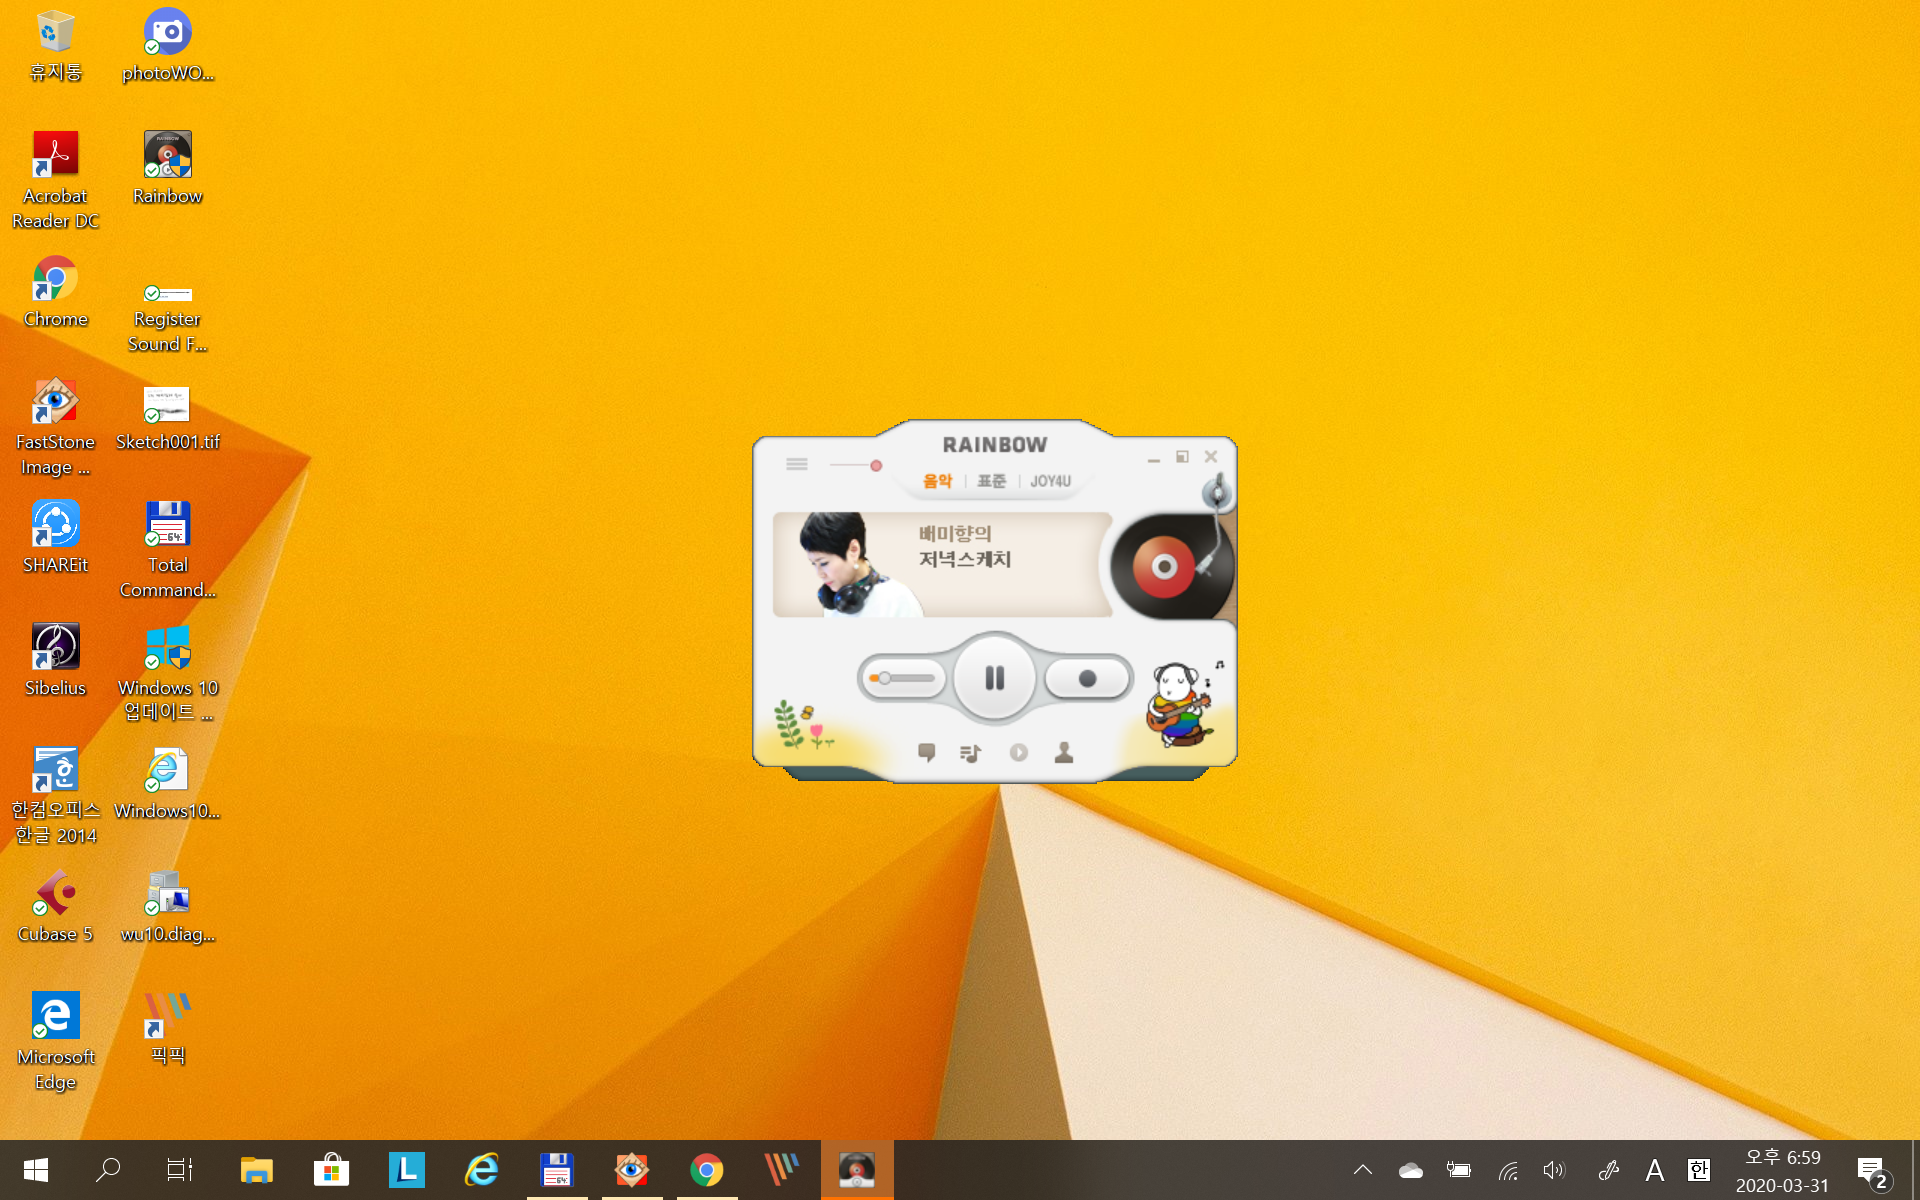
Task: Pause the radio playback
Action: 994,678
